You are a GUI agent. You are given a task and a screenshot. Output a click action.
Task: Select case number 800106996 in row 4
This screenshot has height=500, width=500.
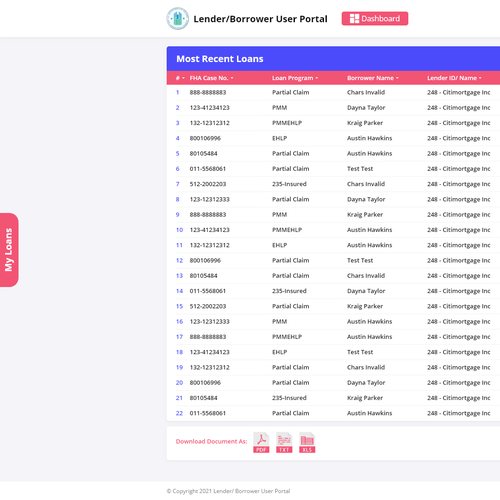click(205, 138)
